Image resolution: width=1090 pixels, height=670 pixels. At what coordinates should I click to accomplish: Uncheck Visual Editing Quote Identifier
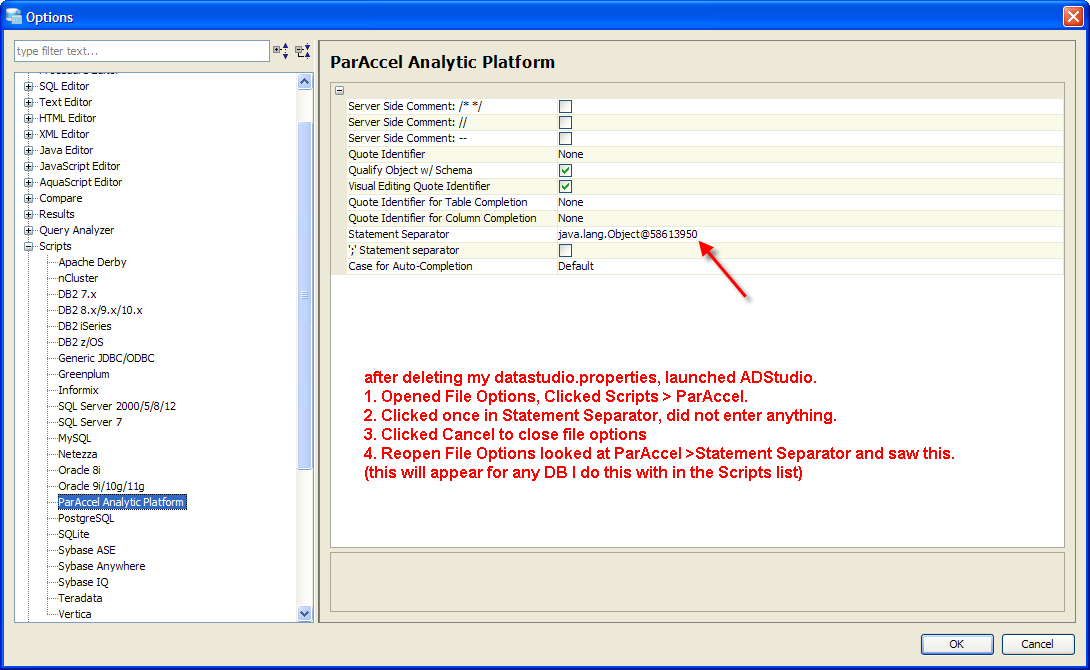[565, 186]
